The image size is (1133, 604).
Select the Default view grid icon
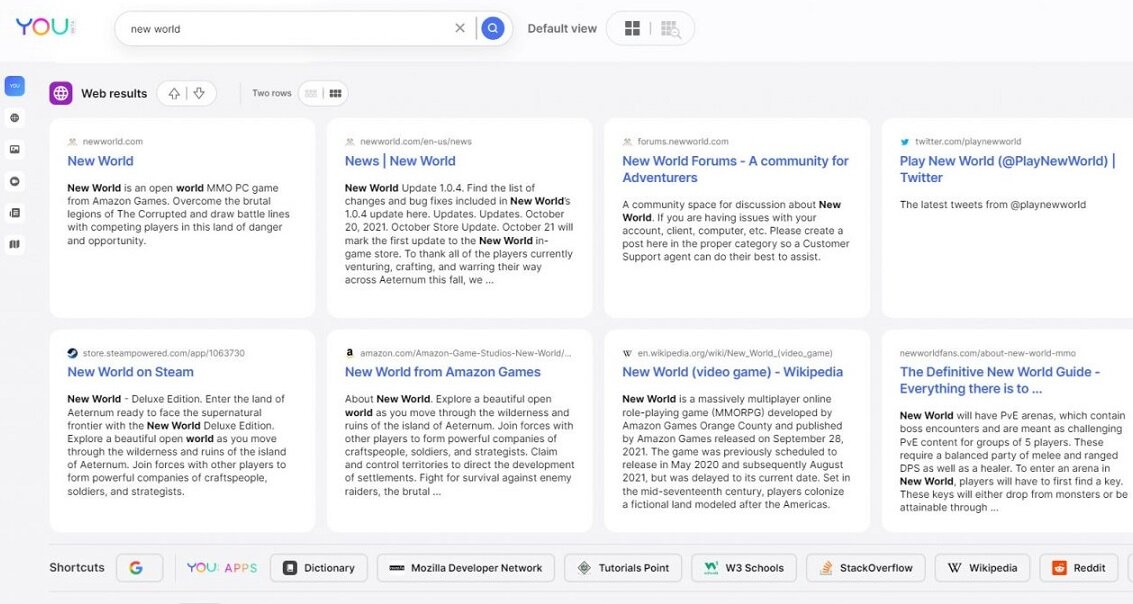click(x=632, y=28)
